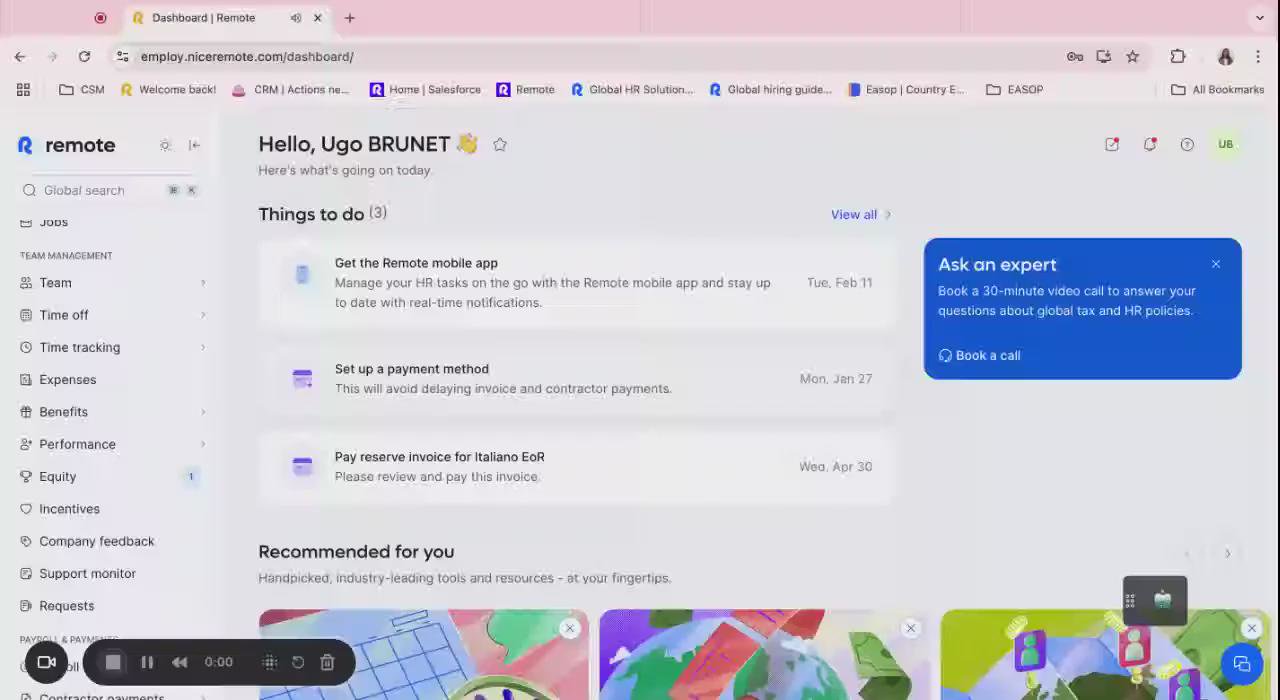Click the mobile app phone icon
1280x700 pixels.
(x=302, y=274)
